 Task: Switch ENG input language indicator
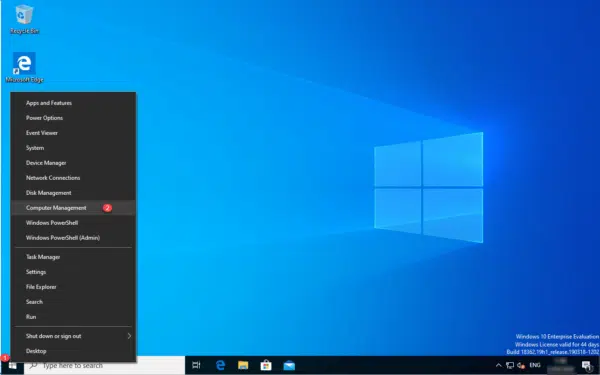(x=535, y=365)
